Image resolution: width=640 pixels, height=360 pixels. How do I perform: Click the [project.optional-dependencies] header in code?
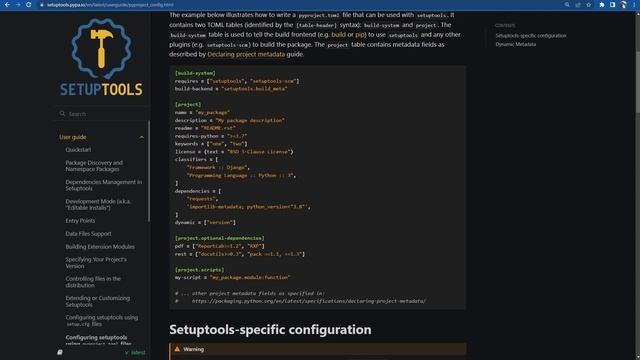point(220,238)
